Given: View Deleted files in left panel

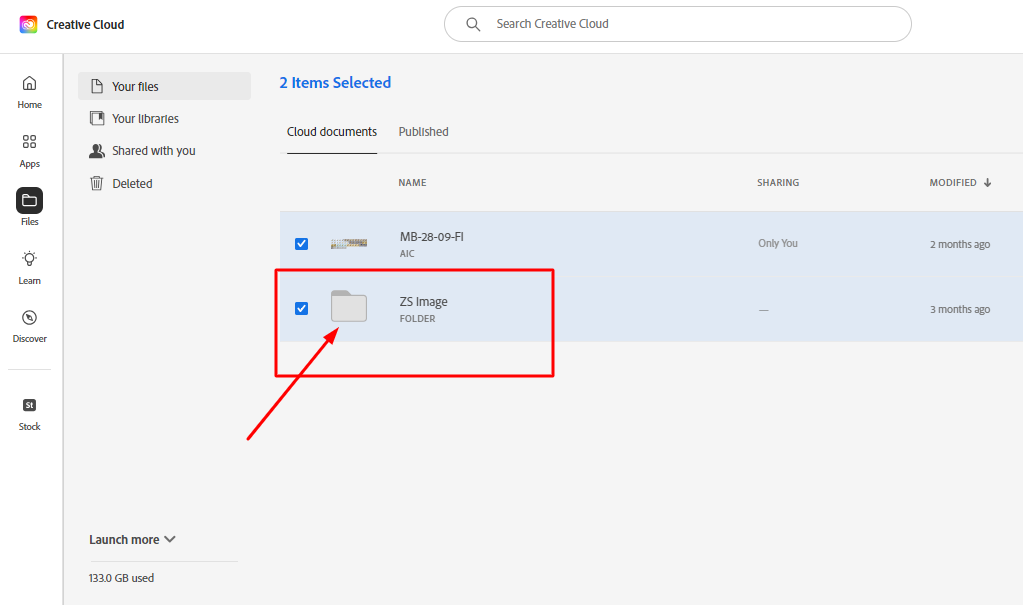Looking at the screenshot, I should point(132,184).
